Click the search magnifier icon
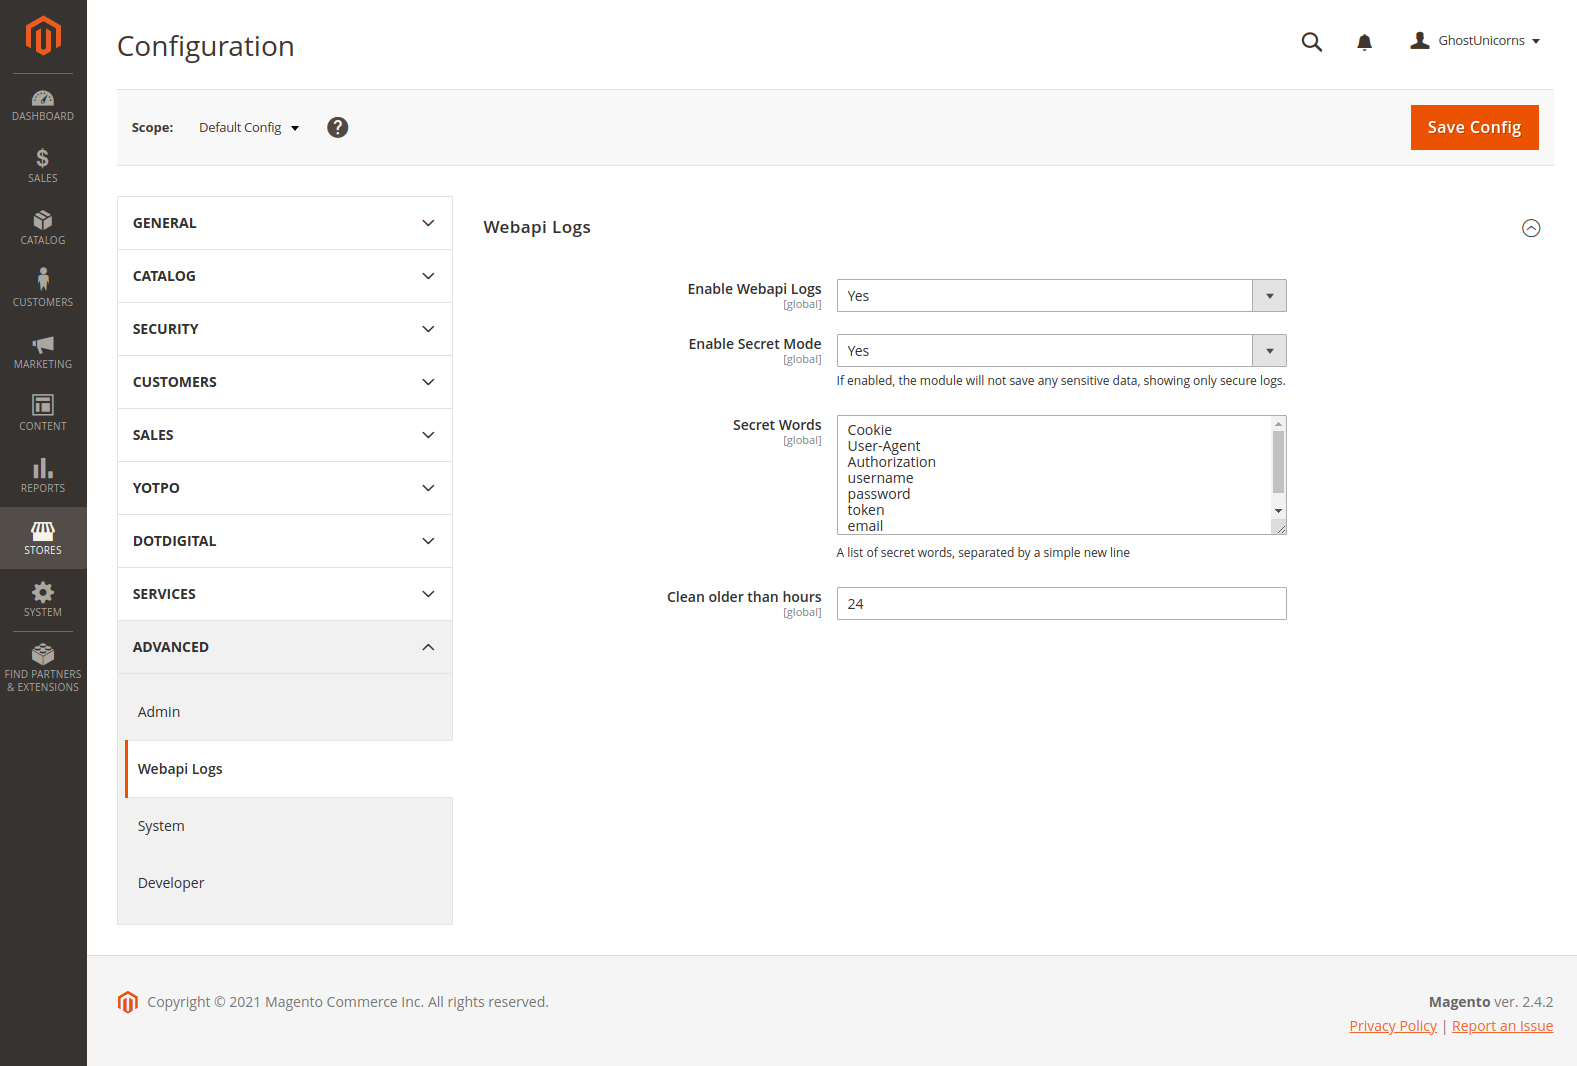1577x1066 pixels. click(1311, 42)
